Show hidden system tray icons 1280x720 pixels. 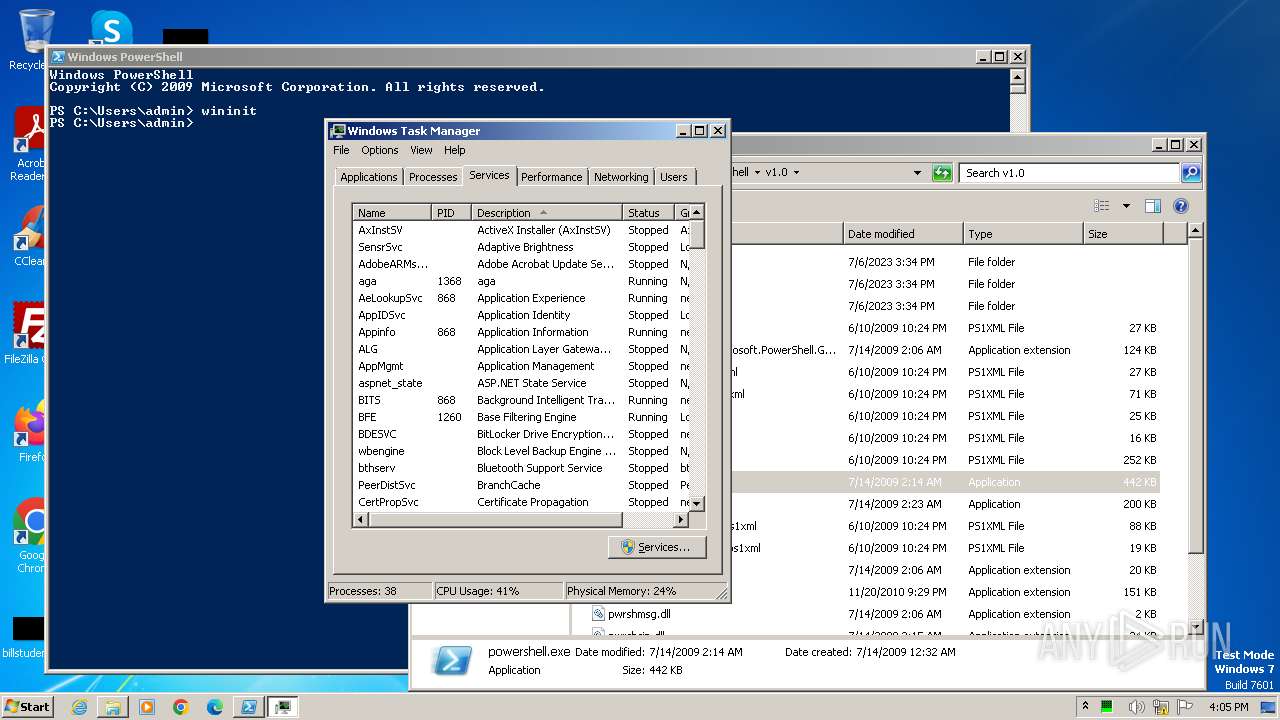point(1086,707)
